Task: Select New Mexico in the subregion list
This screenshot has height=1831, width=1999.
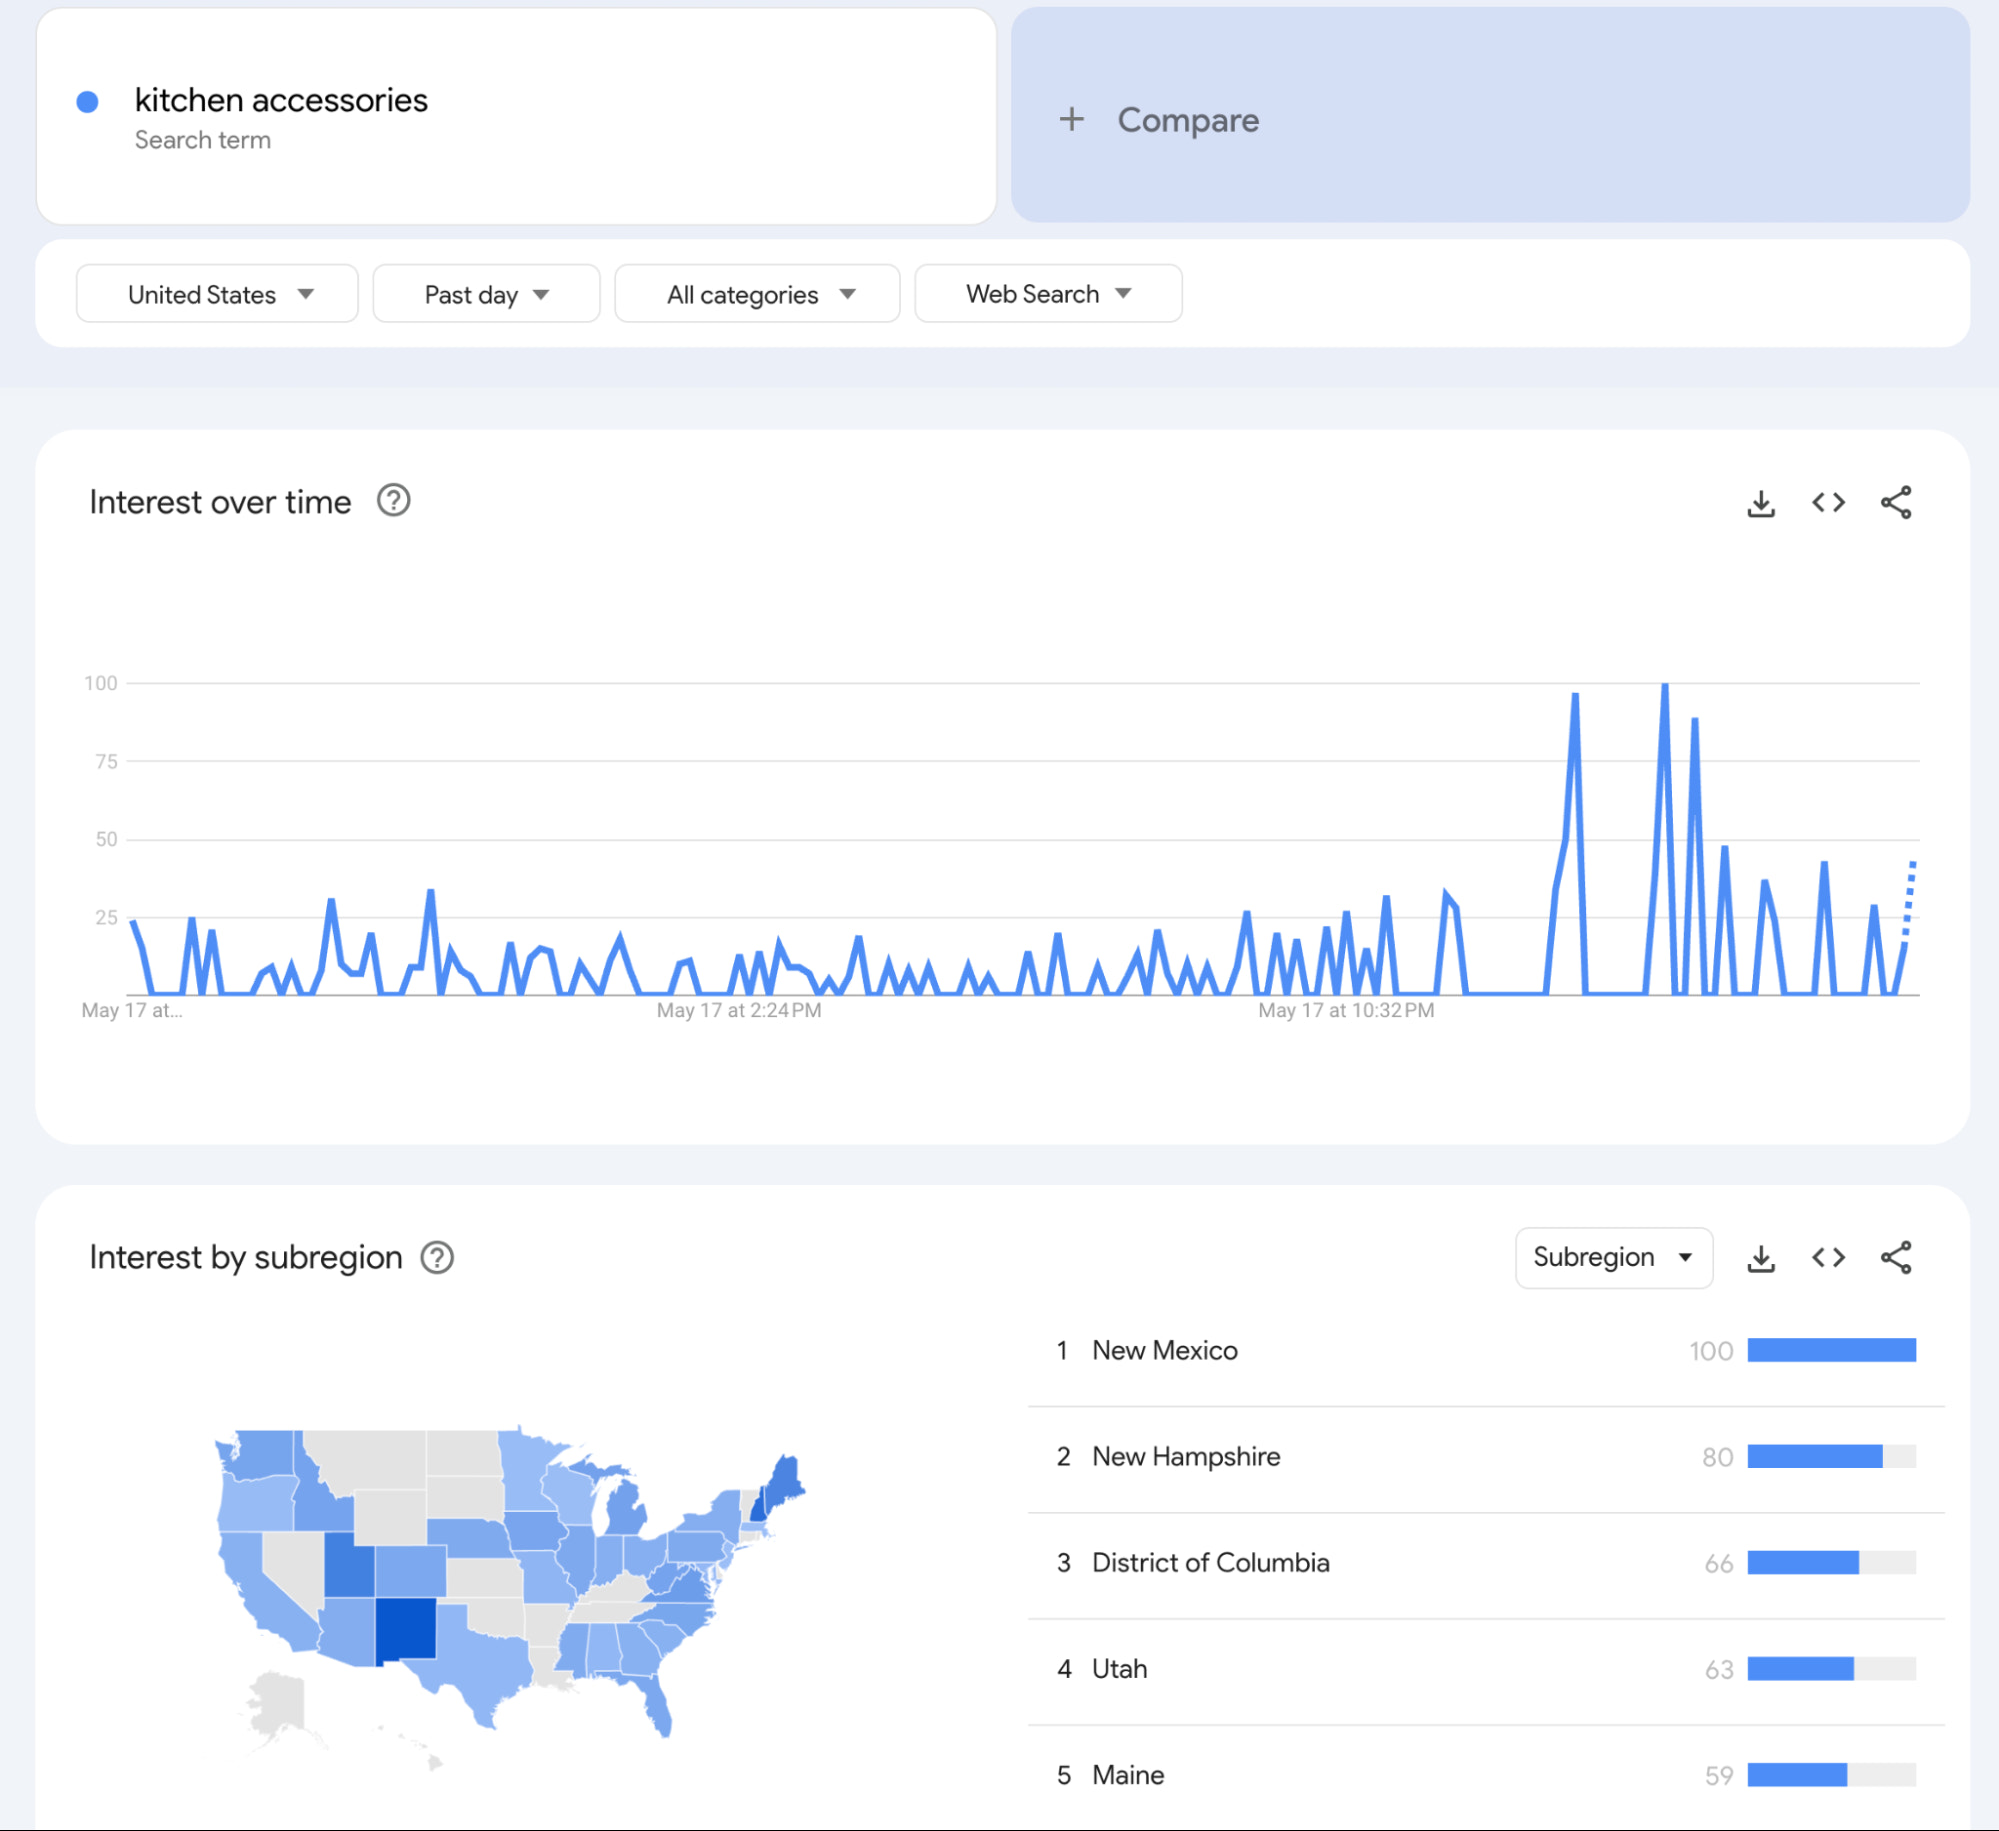Action: (x=1164, y=1351)
